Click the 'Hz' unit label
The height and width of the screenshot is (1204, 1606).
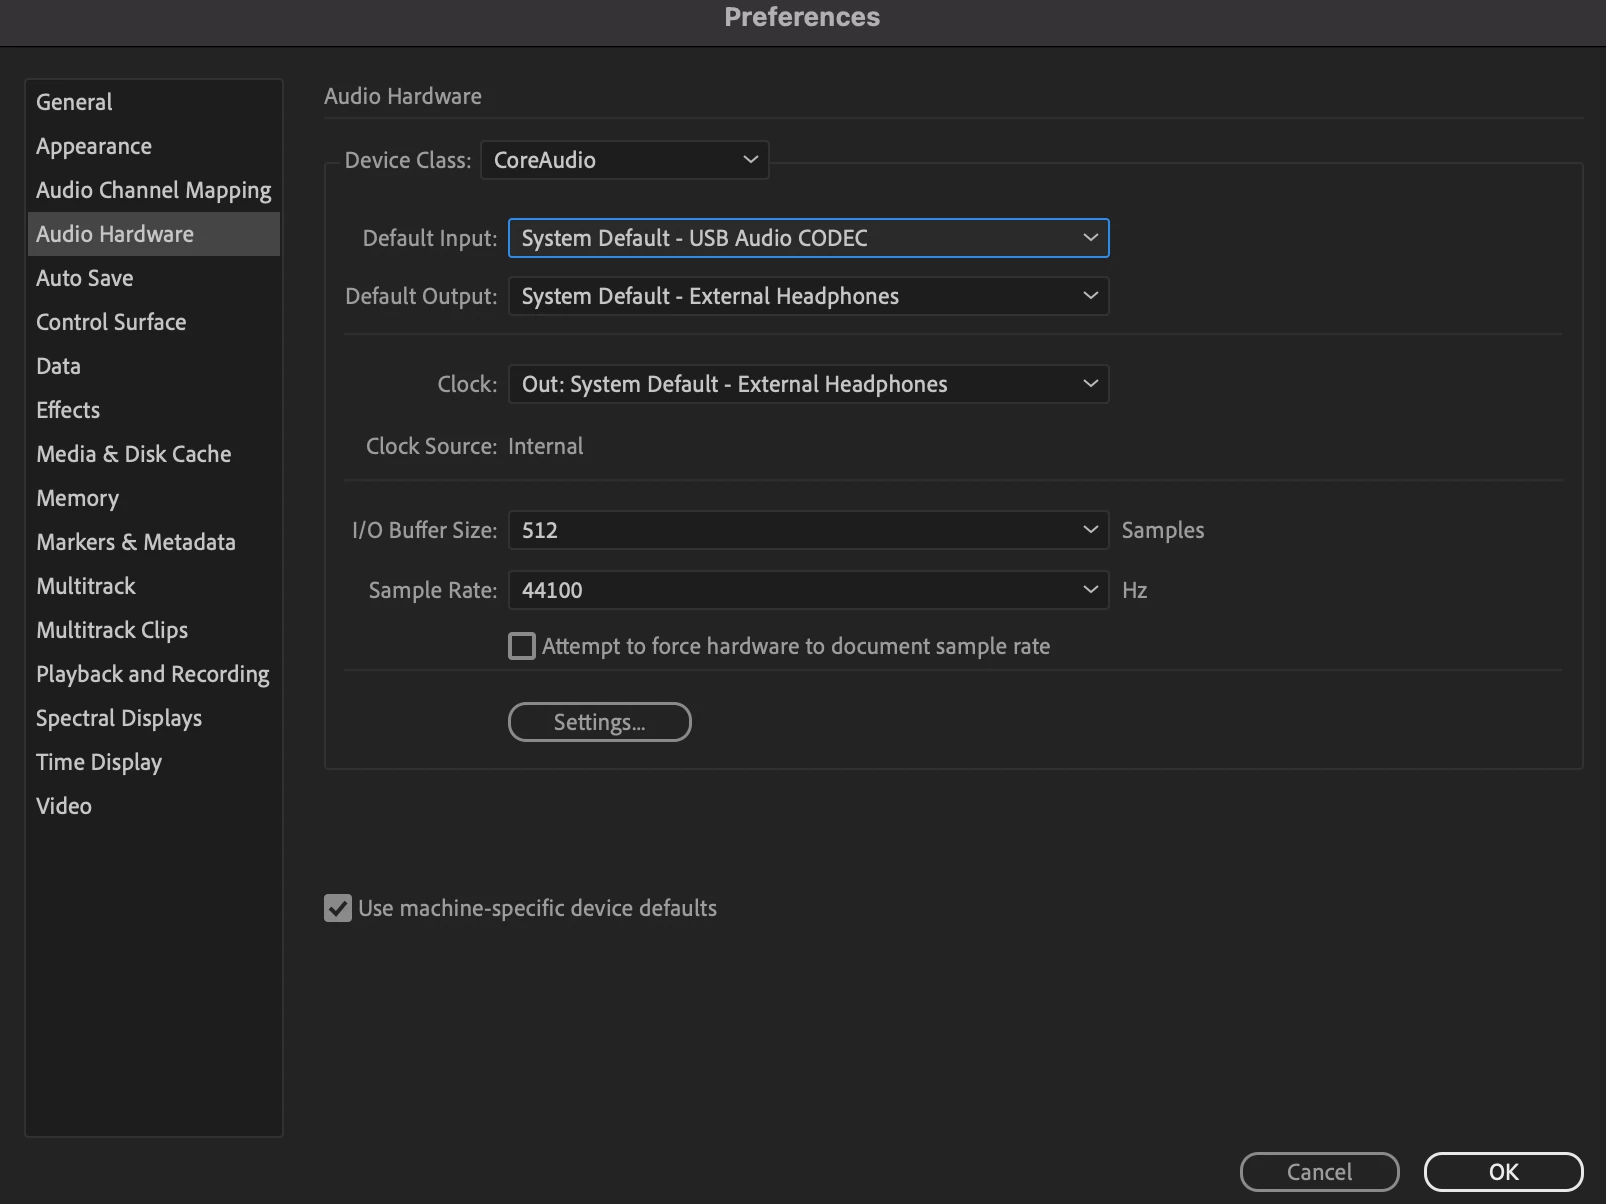[1135, 590]
